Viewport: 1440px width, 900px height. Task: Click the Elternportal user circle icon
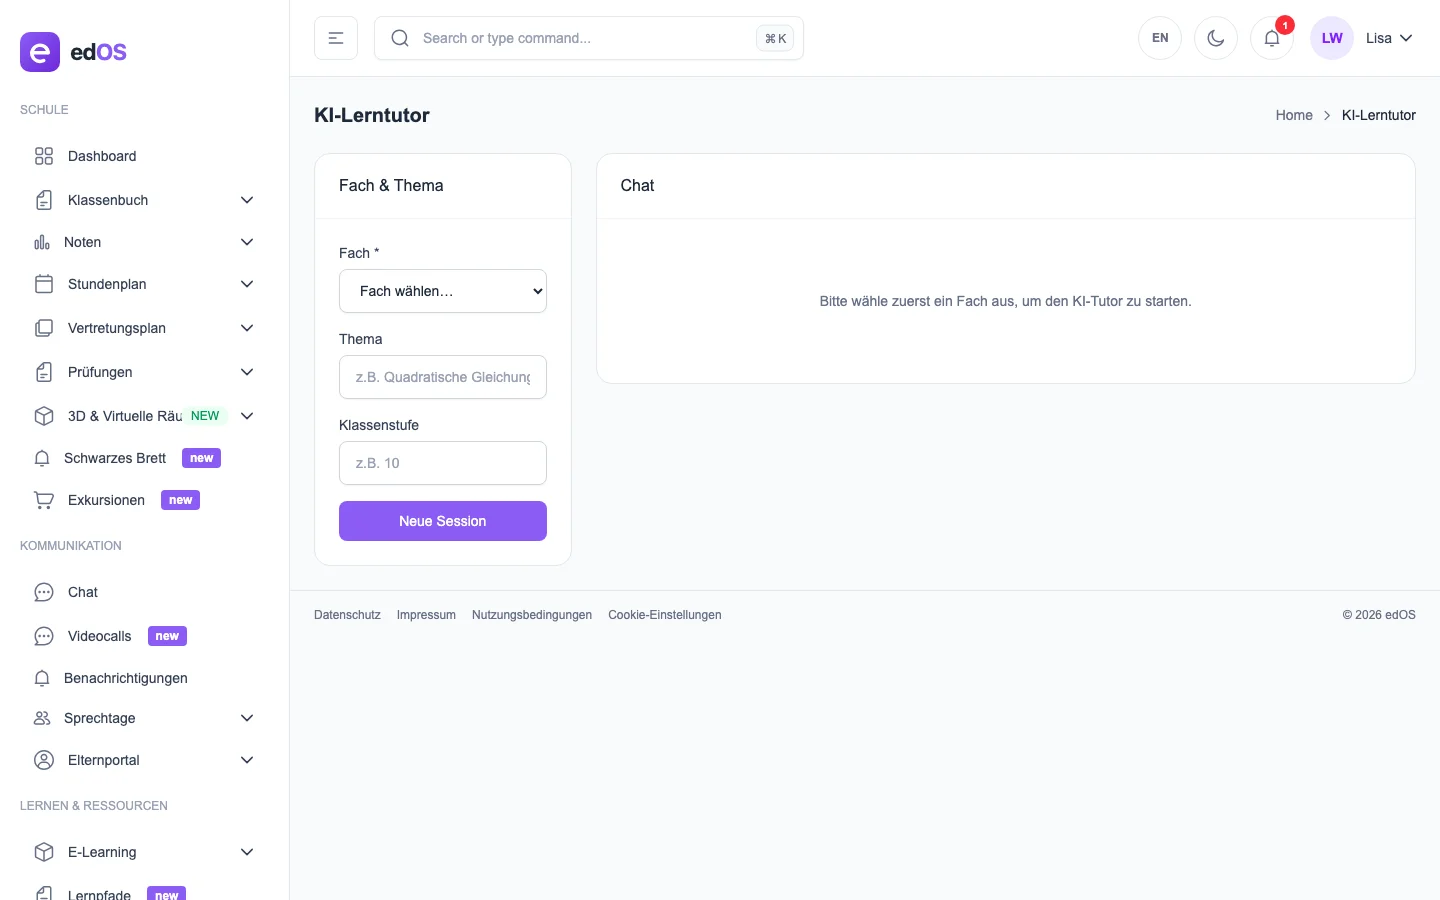[x=44, y=760]
